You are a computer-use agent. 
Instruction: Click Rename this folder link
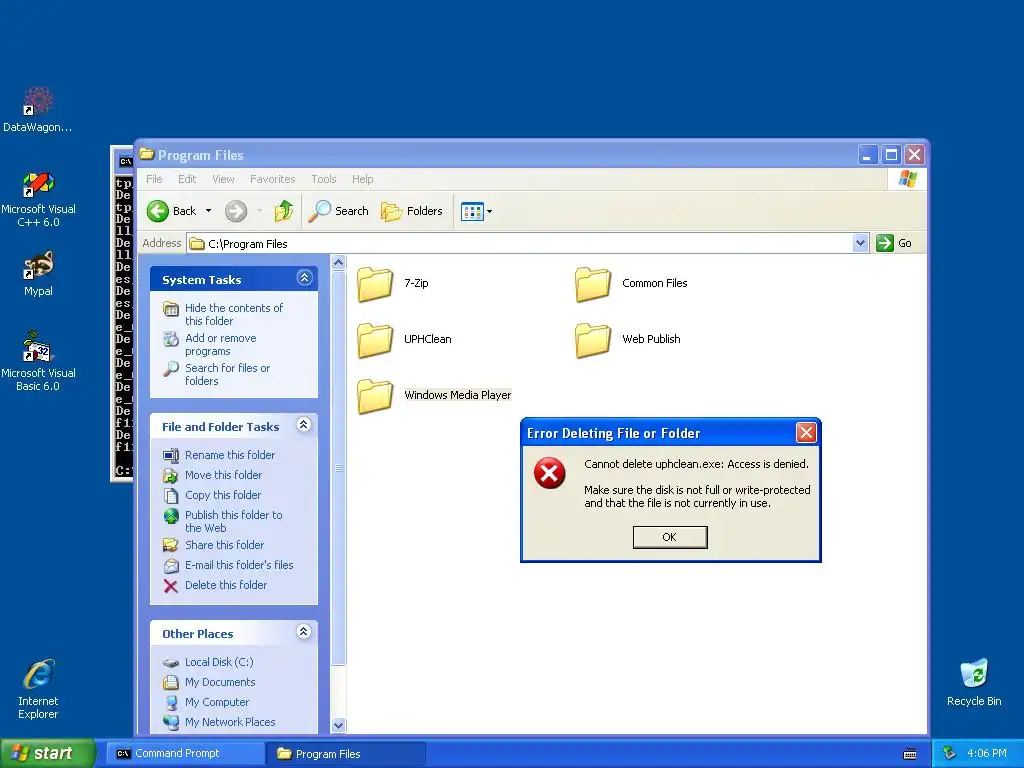[x=230, y=455]
